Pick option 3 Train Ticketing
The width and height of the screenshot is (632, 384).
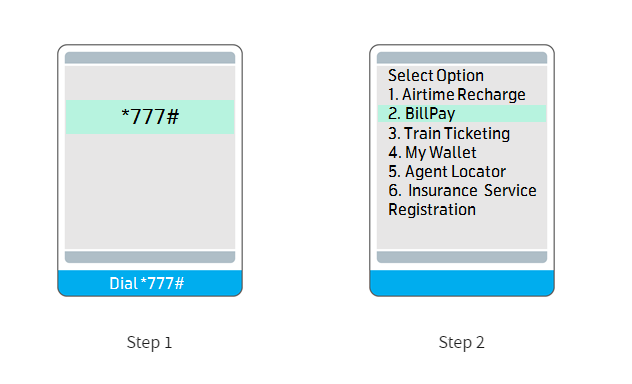tap(449, 133)
